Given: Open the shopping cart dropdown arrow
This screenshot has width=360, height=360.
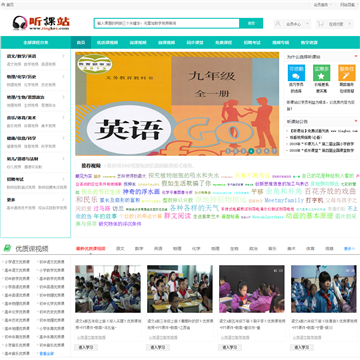Looking at the screenshot, I should 349,24.
